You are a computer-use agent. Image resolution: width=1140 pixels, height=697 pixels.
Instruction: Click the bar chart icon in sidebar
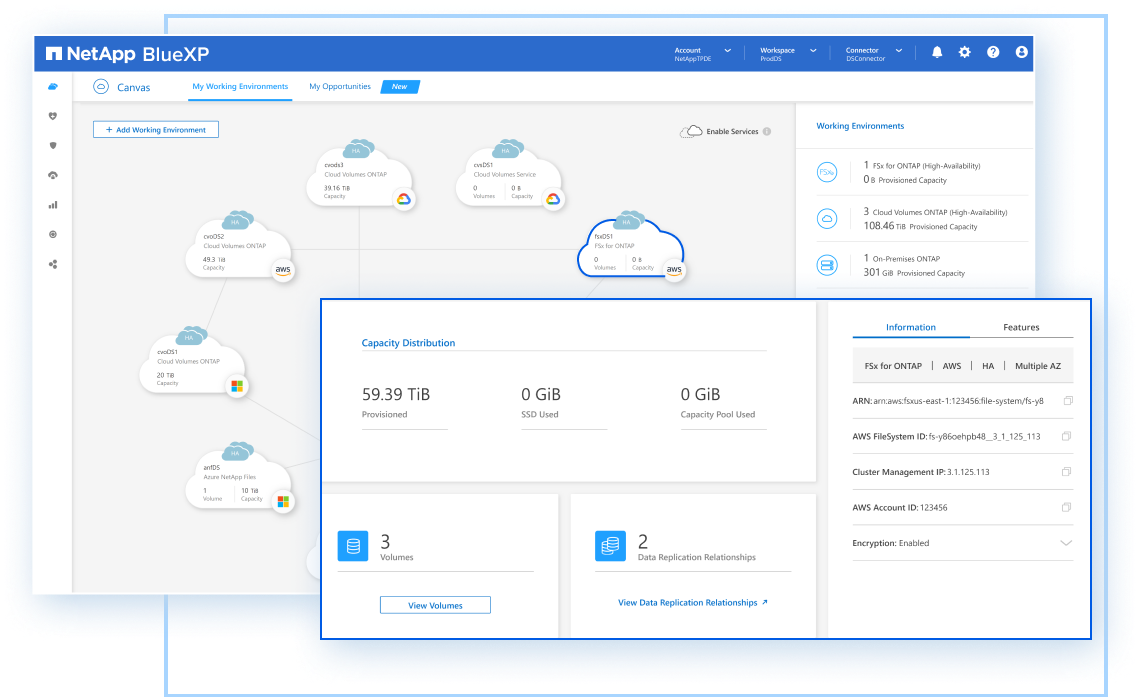(x=53, y=205)
